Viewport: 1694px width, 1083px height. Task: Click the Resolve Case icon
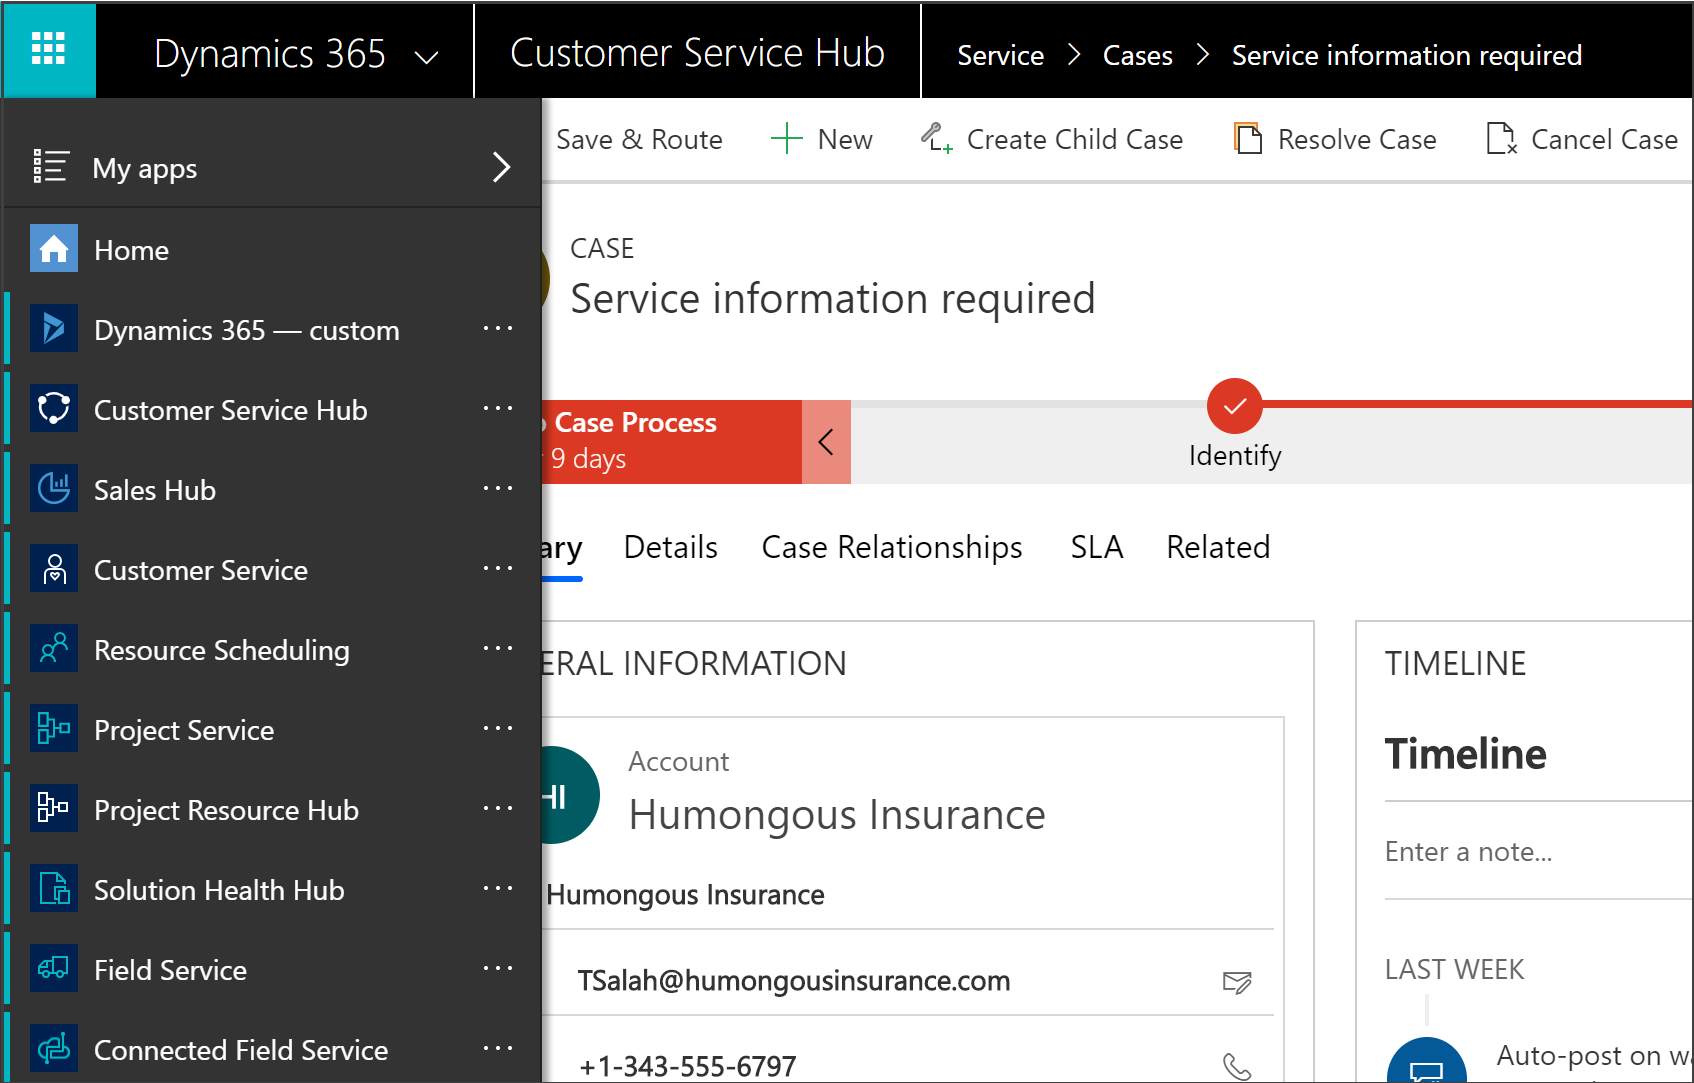[x=1247, y=138]
